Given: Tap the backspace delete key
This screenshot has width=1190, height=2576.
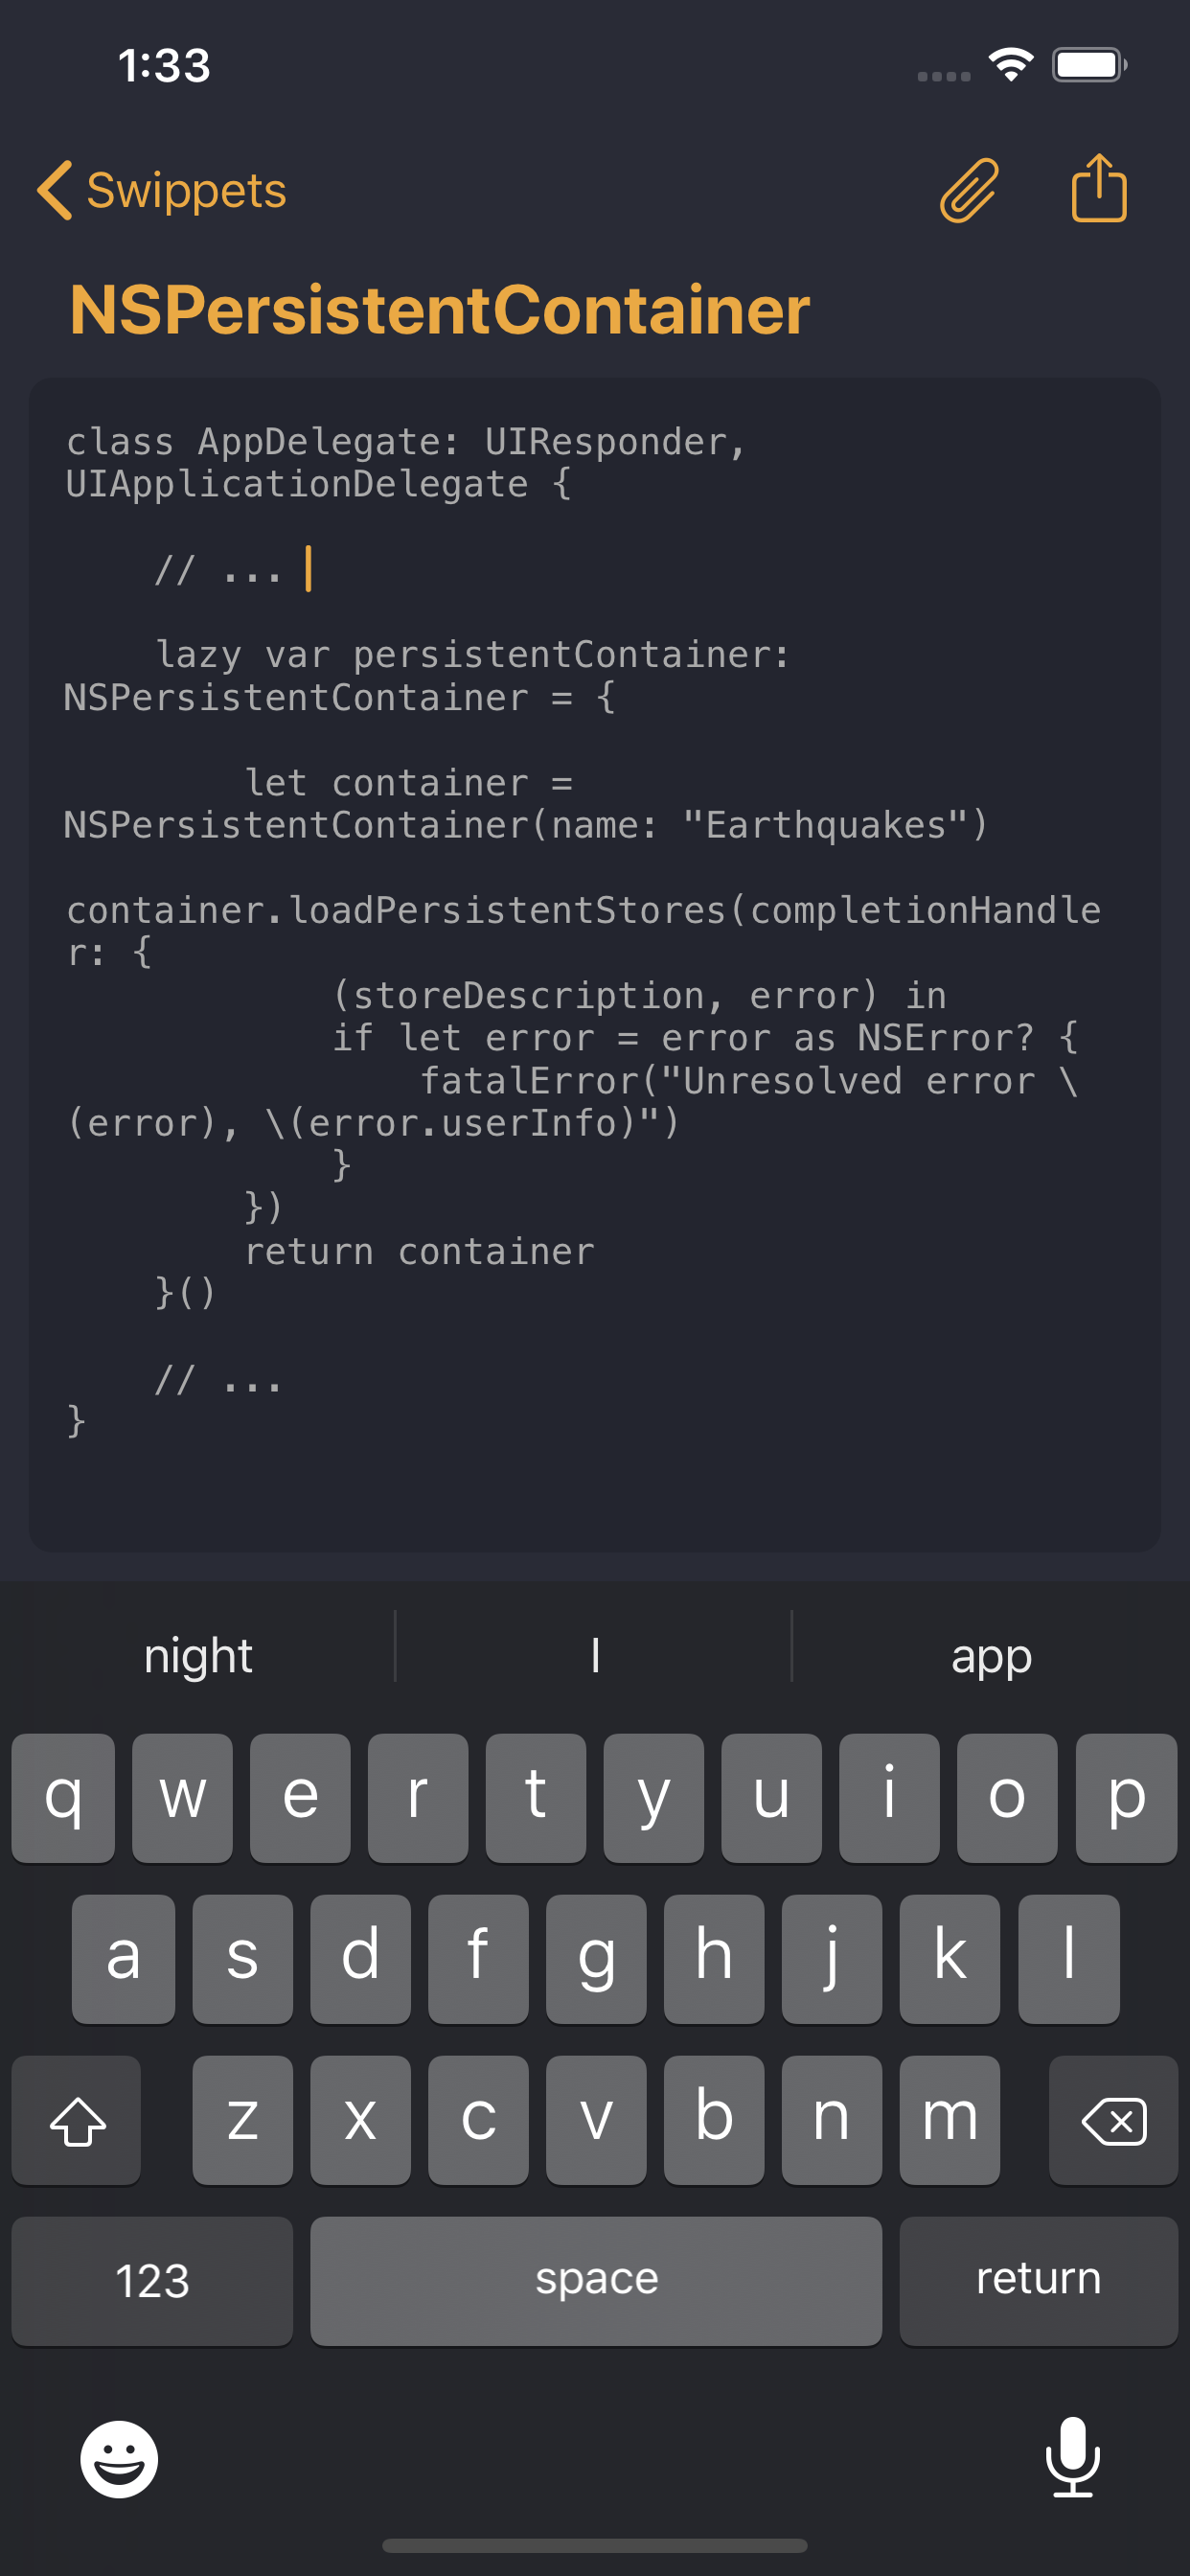Looking at the screenshot, I should tap(1113, 2120).
